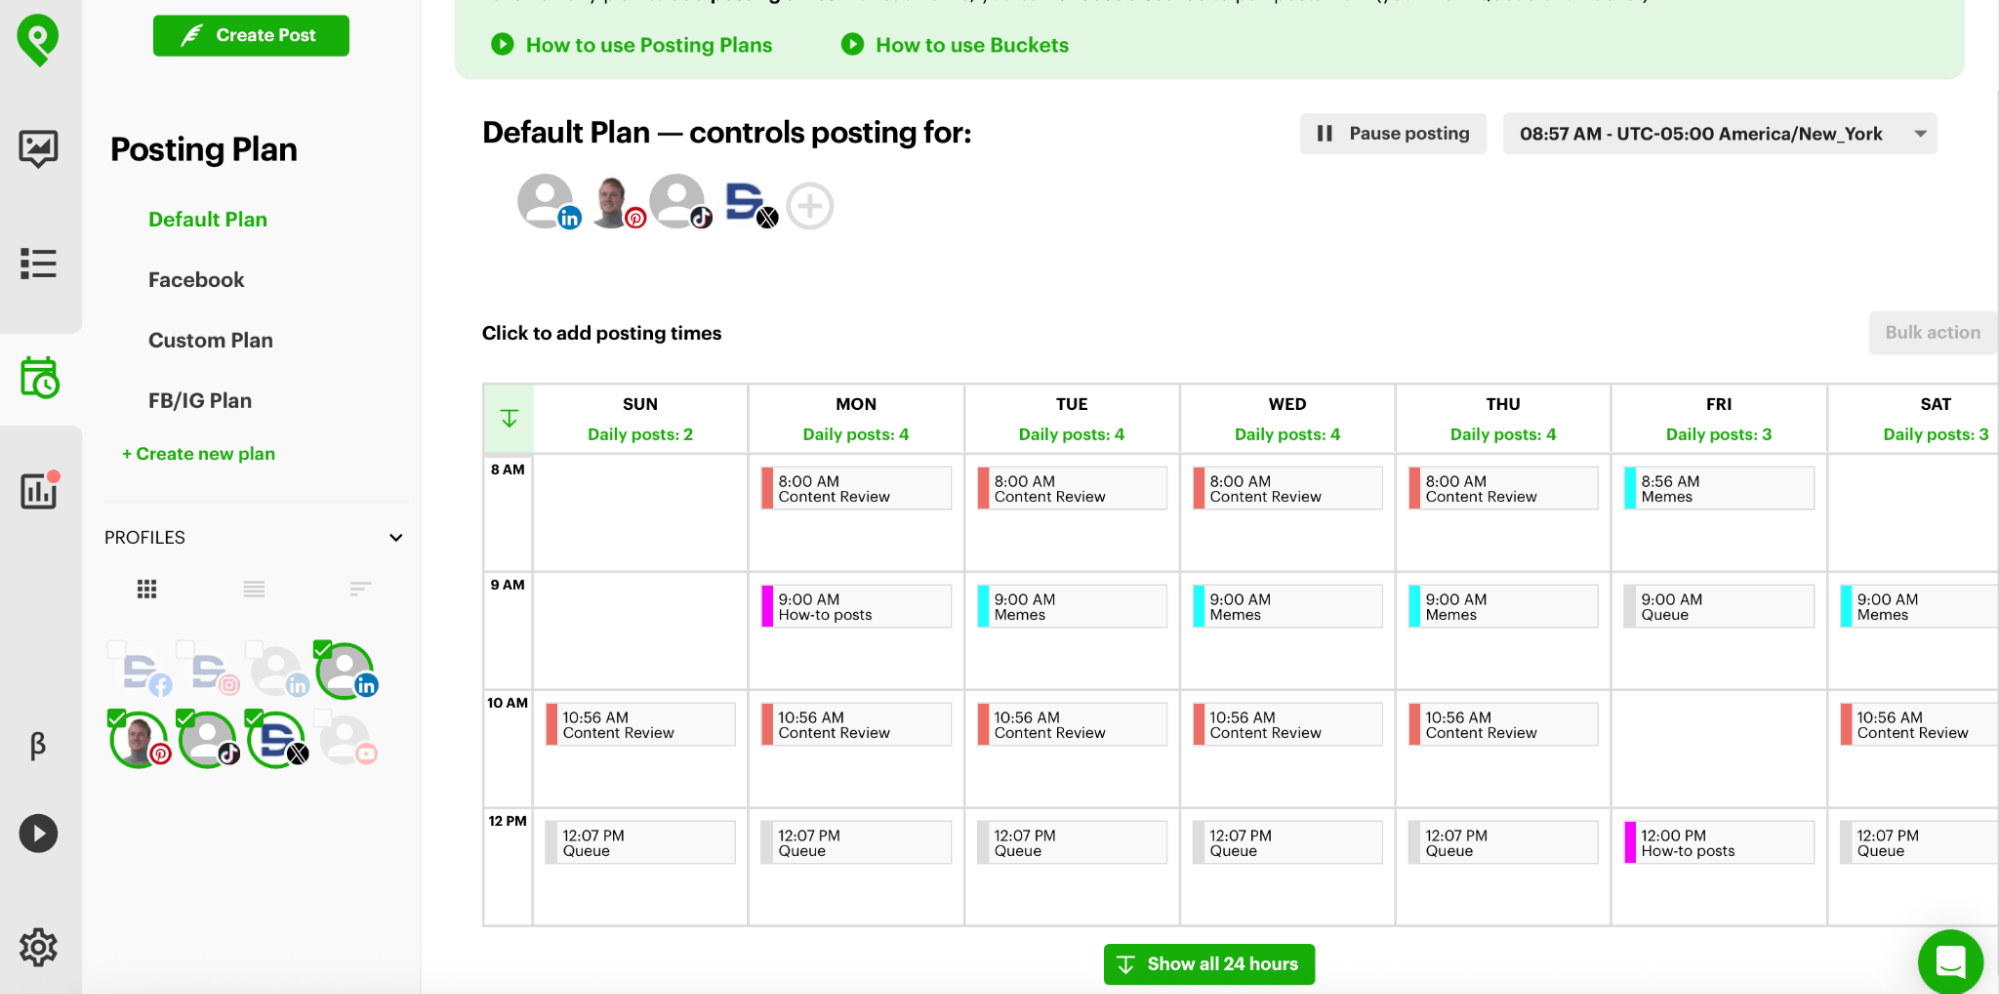Open the FB/IG Plan

[x=200, y=401]
